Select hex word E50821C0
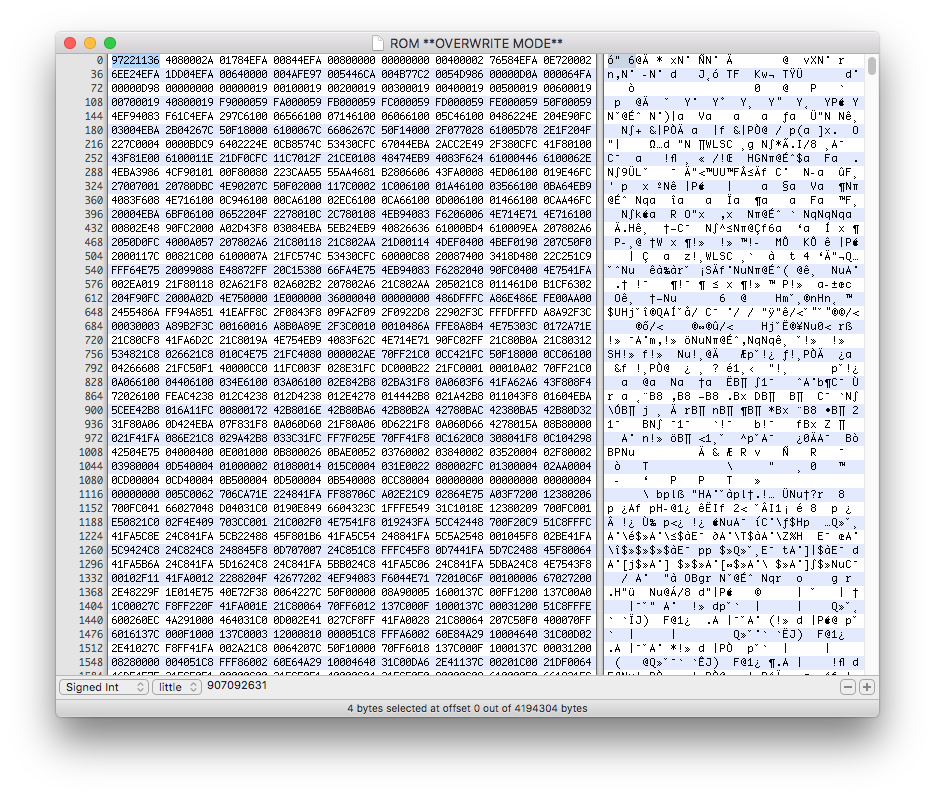Screen dimensions: 935x797 (x=135, y=522)
